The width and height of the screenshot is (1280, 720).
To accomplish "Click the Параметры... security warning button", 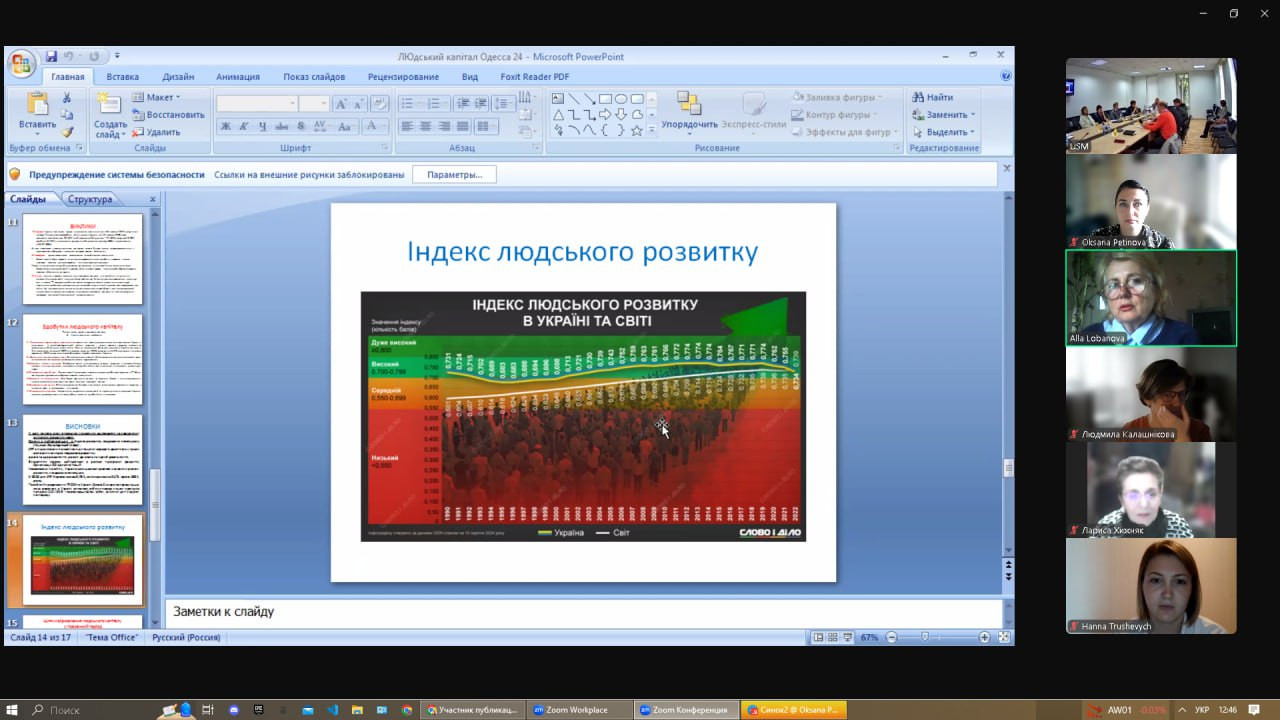I will pyautogui.click(x=454, y=174).
